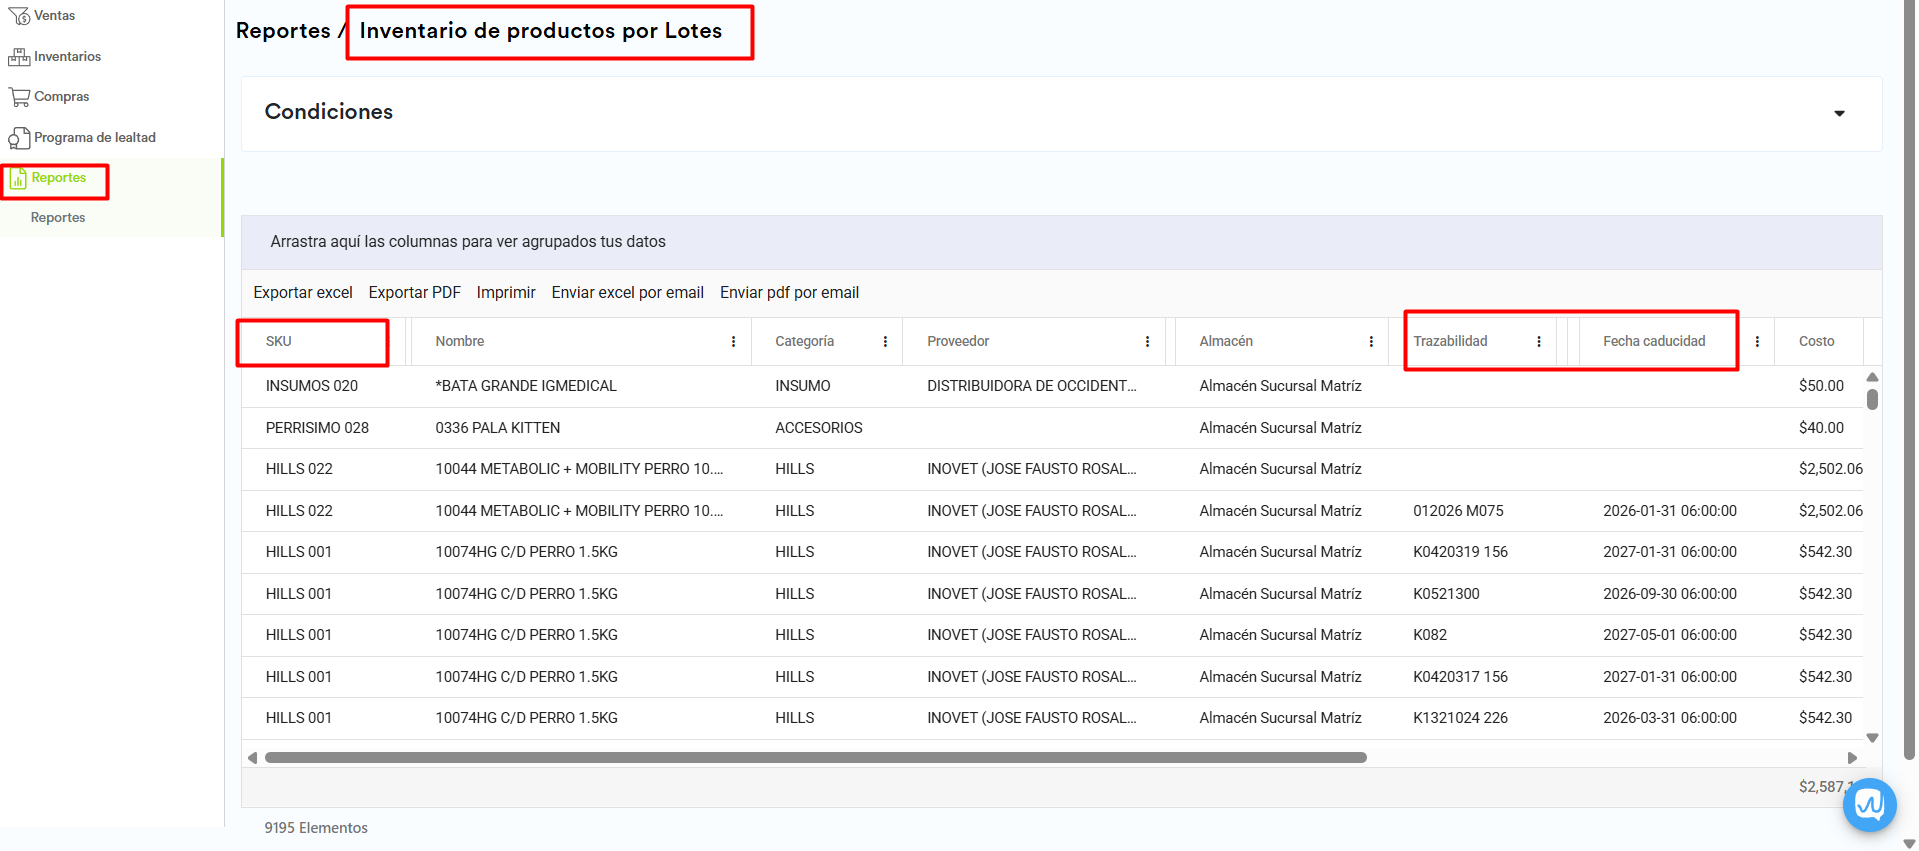Open Categoría column options menu
The image size is (1919, 851).
pos(885,342)
